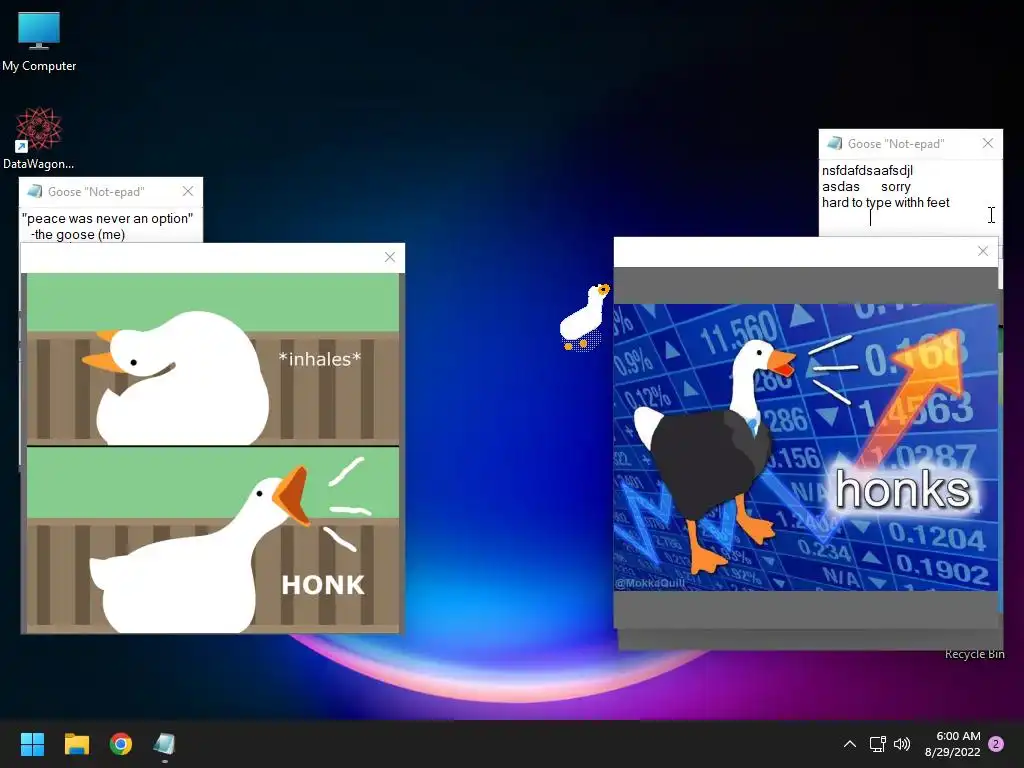Click the line "hard to type withh feet"

[886, 202]
